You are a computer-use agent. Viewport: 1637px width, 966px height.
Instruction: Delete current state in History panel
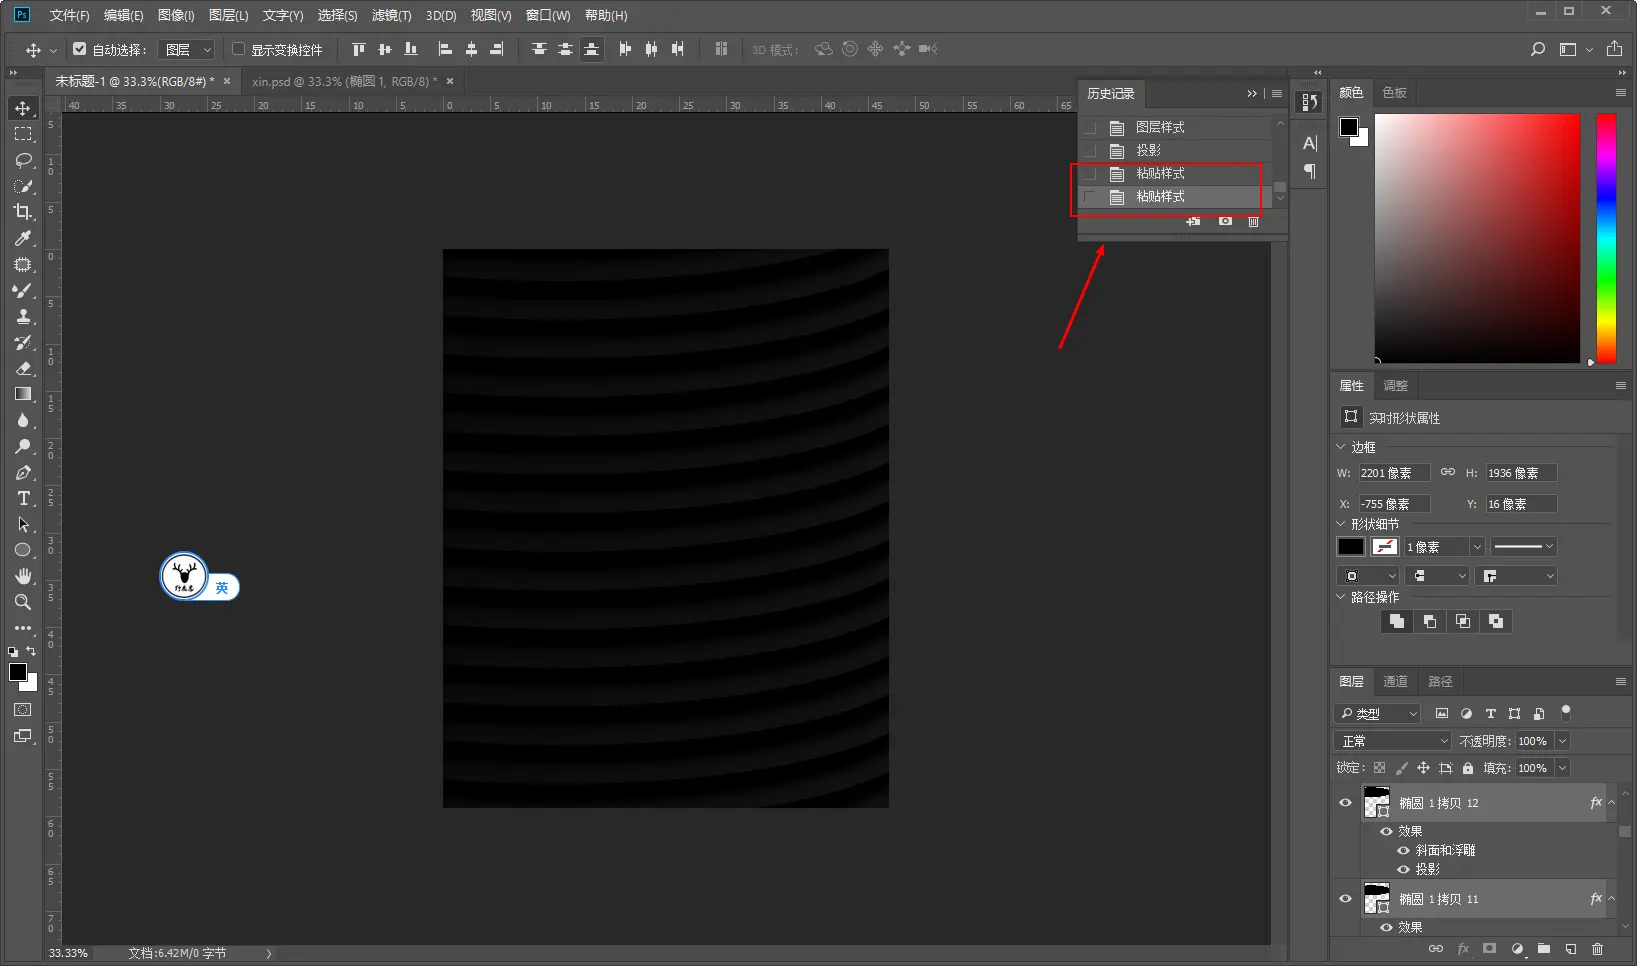coord(1253,221)
